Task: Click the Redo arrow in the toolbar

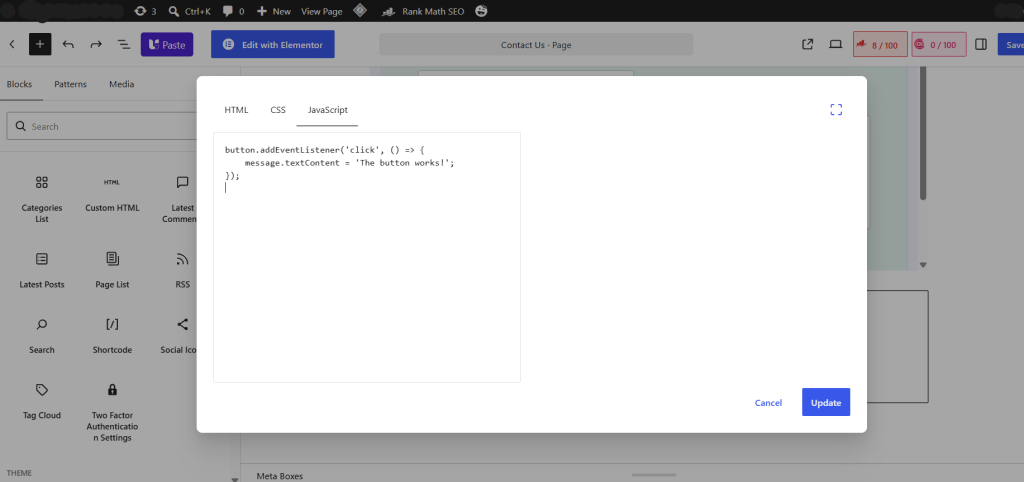Action: tap(96, 44)
